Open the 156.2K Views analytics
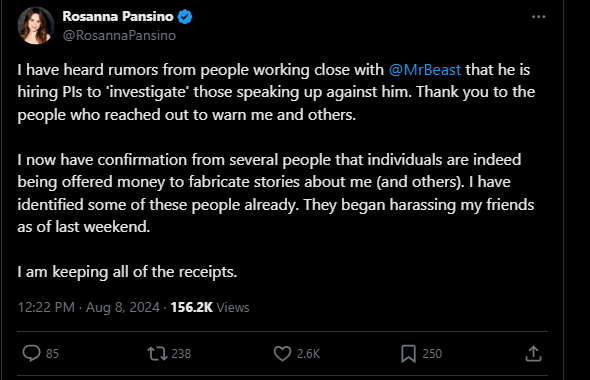The height and width of the screenshot is (380, 590). click(210, 307)
